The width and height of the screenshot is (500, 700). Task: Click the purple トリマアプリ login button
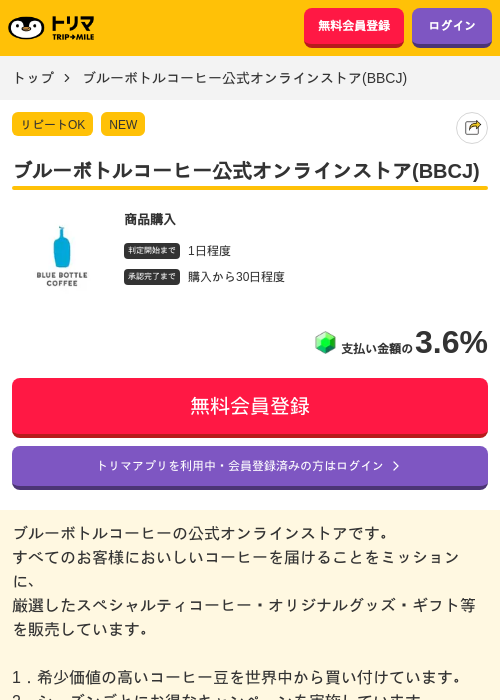point(250,467)
